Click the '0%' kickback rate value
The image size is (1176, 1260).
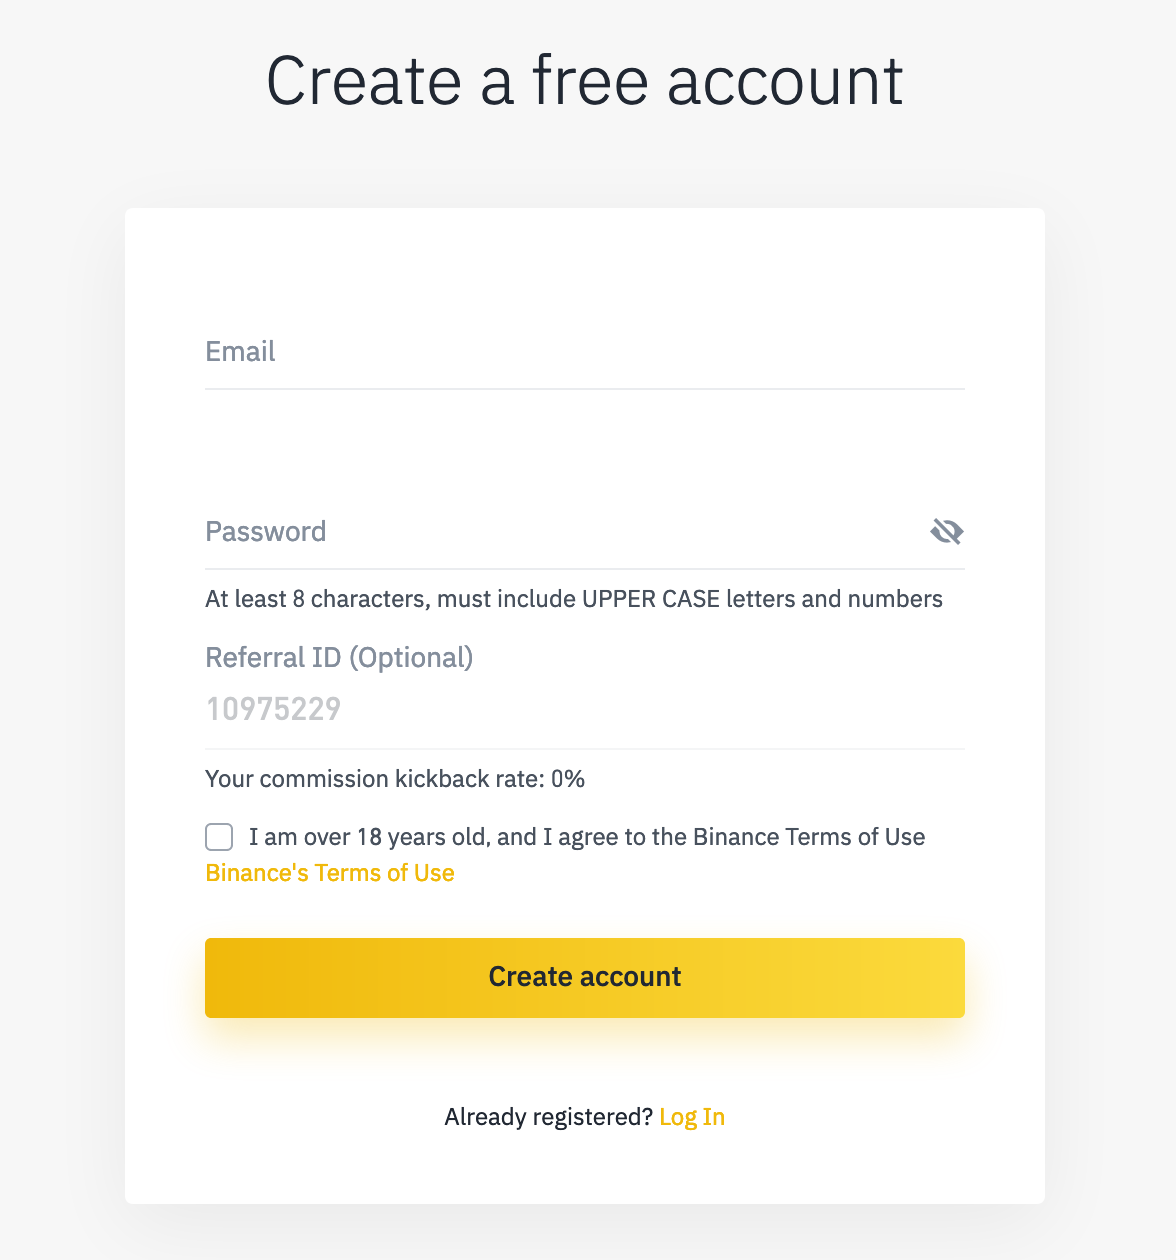click(x=568, y=779)
